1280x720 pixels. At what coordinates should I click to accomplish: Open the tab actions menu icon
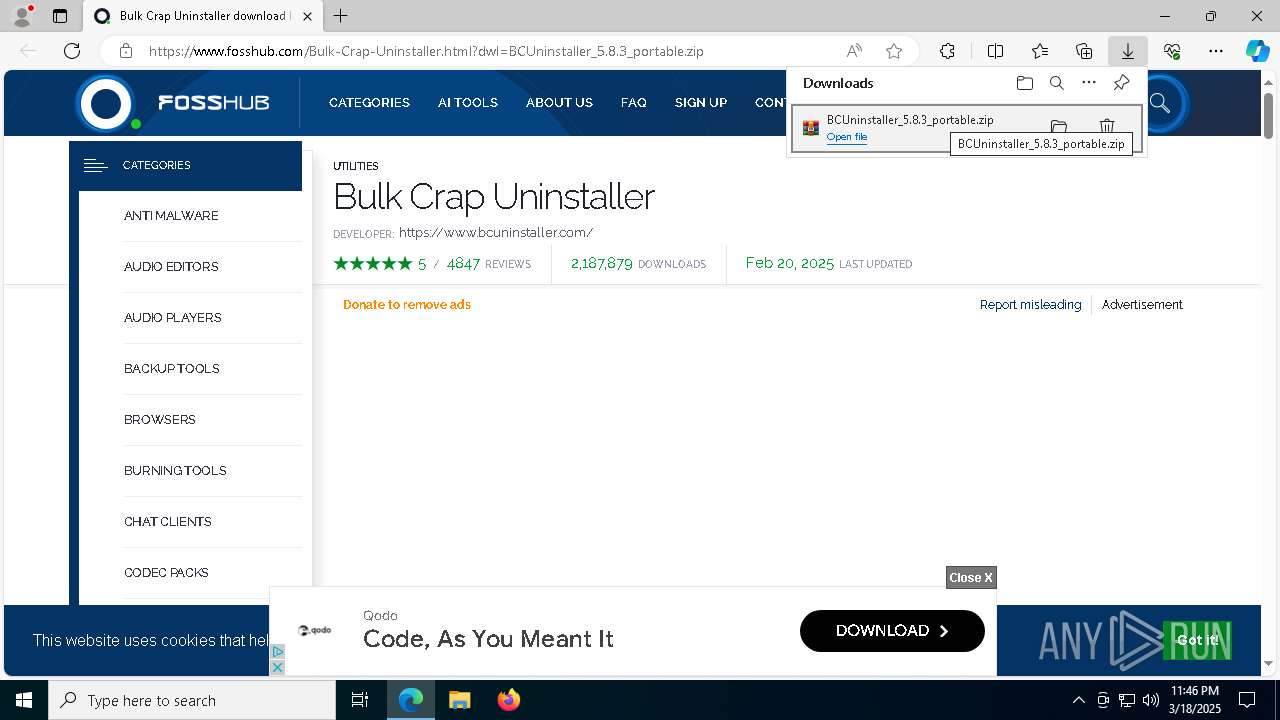(x=60, y=16)
